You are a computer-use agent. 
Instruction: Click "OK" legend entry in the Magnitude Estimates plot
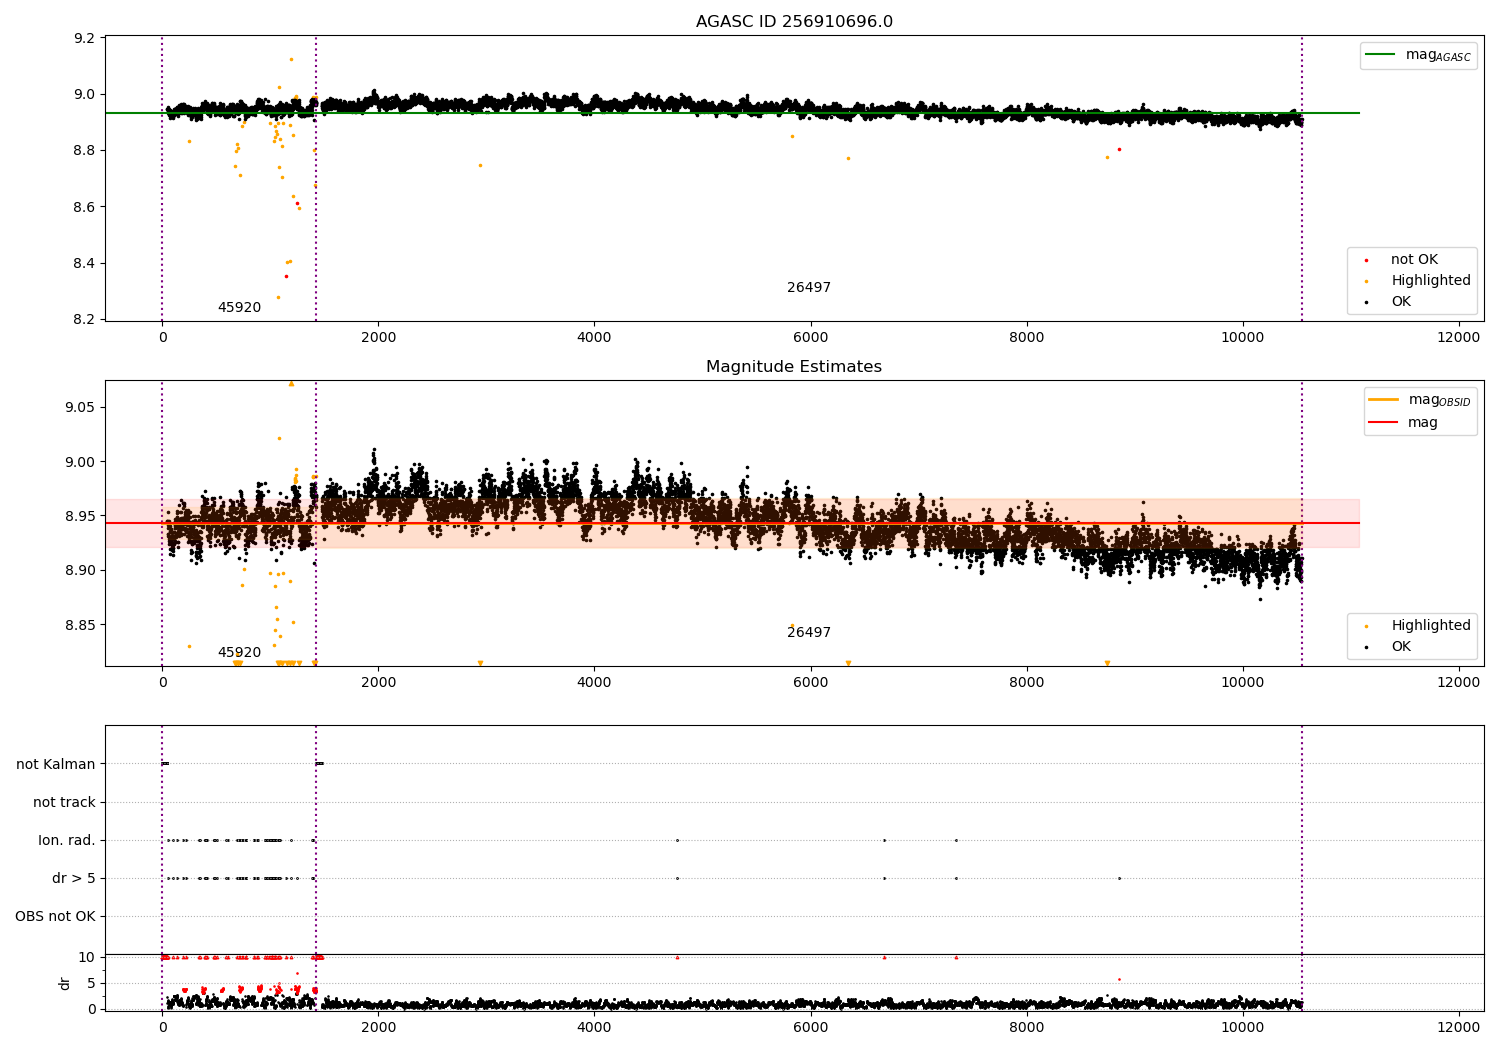coord(1401,647)
